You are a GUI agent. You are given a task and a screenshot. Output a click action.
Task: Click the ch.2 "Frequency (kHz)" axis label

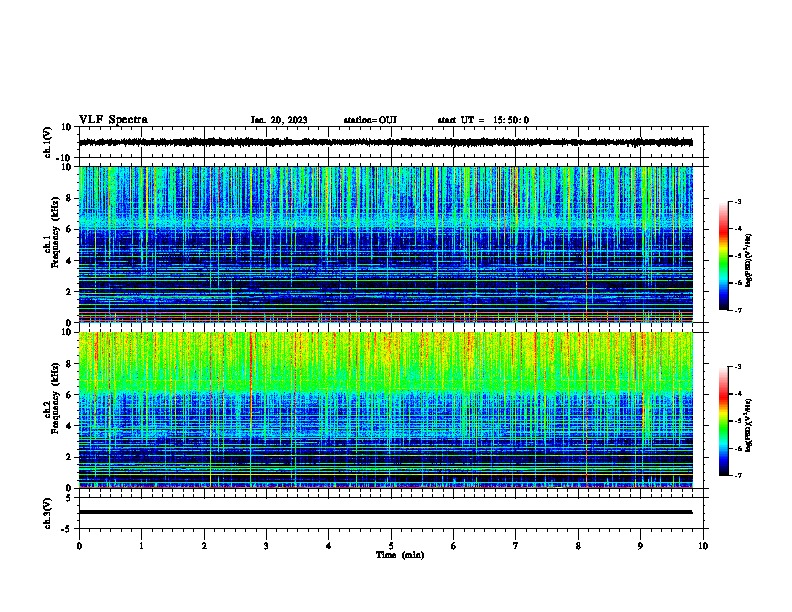pos(55,398)
